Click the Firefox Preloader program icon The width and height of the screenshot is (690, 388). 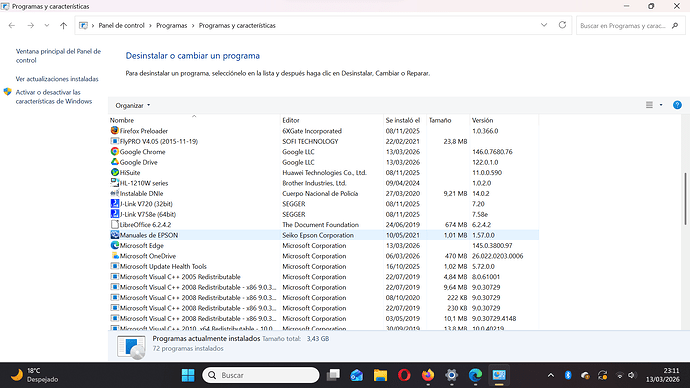[114, 131]
